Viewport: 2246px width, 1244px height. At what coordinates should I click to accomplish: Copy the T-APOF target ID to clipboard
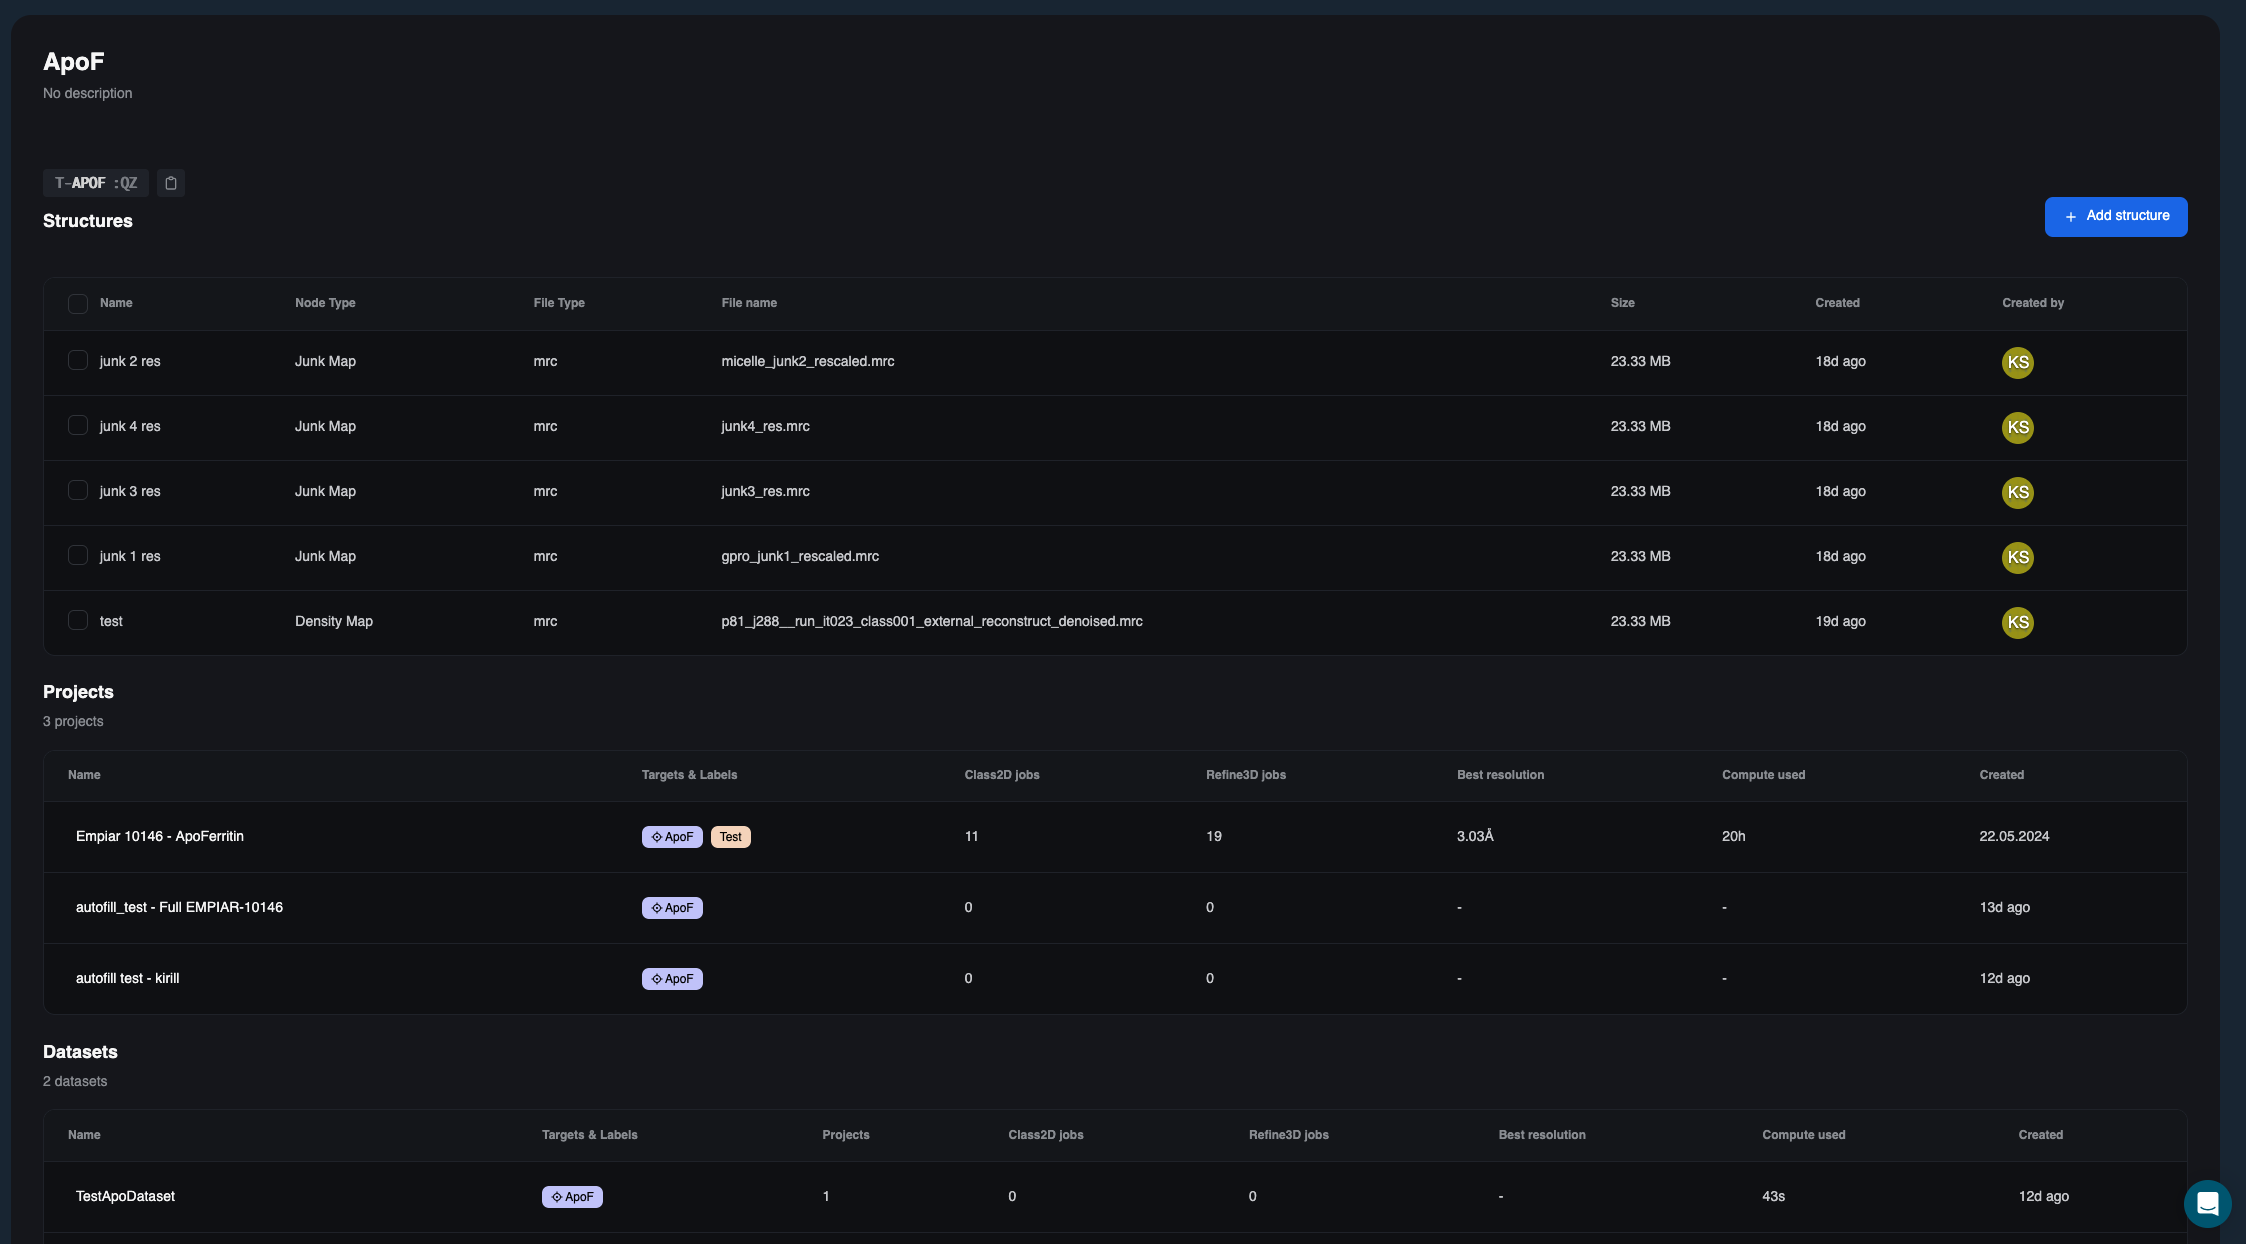[171, 183]
